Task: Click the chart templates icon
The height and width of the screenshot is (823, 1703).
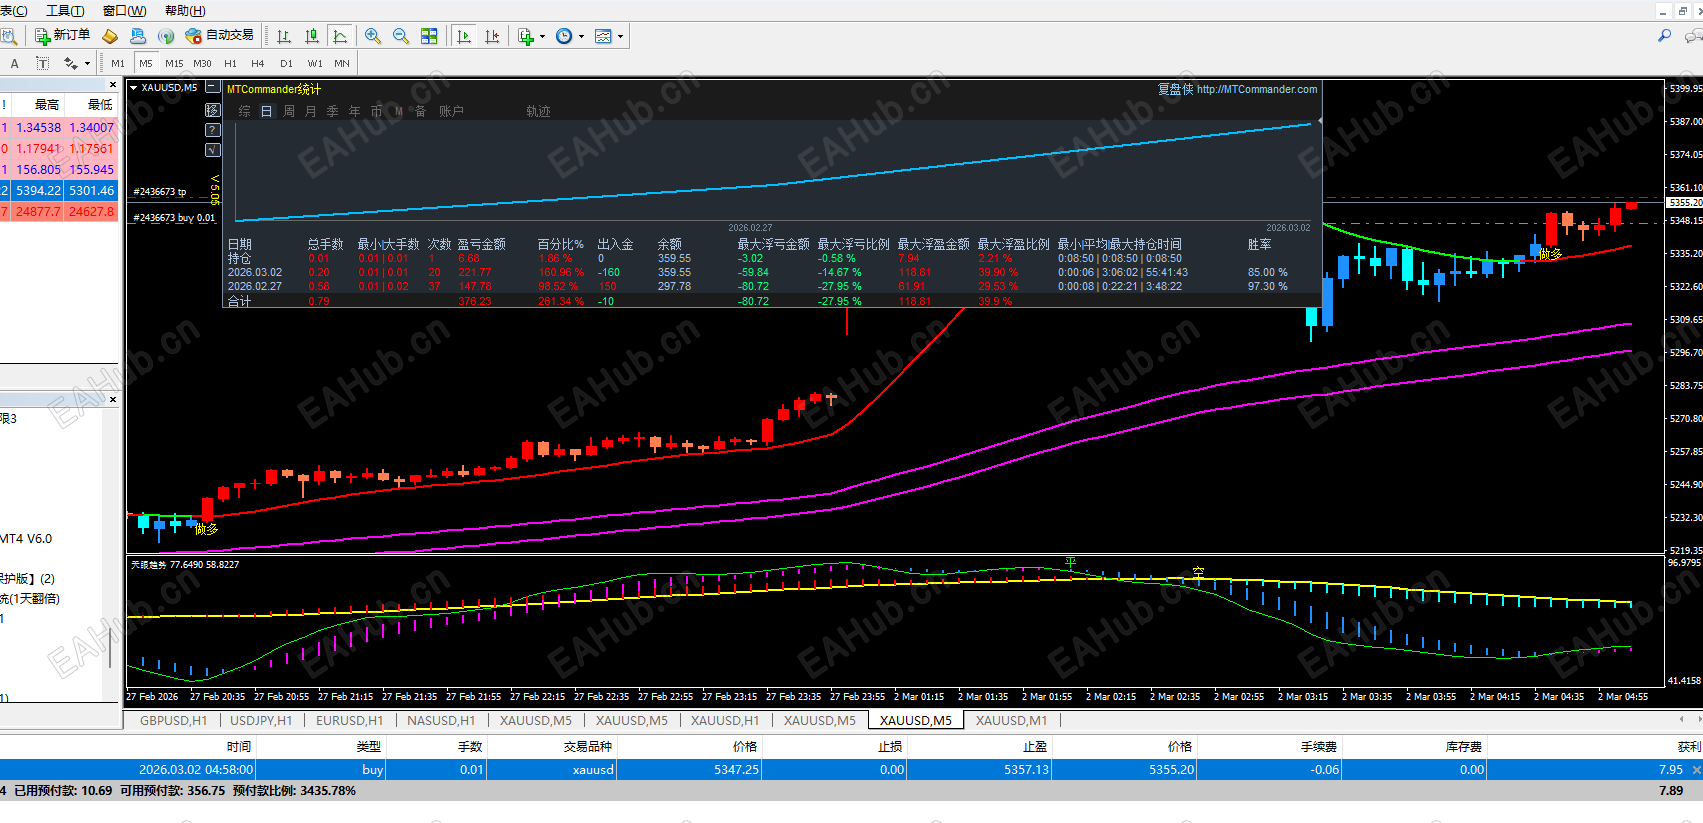Action: [603, 36]
